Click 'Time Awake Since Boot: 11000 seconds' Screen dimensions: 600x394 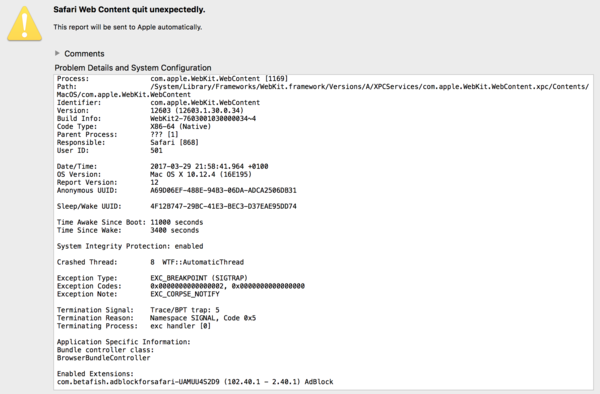click(x=130, y=222)
